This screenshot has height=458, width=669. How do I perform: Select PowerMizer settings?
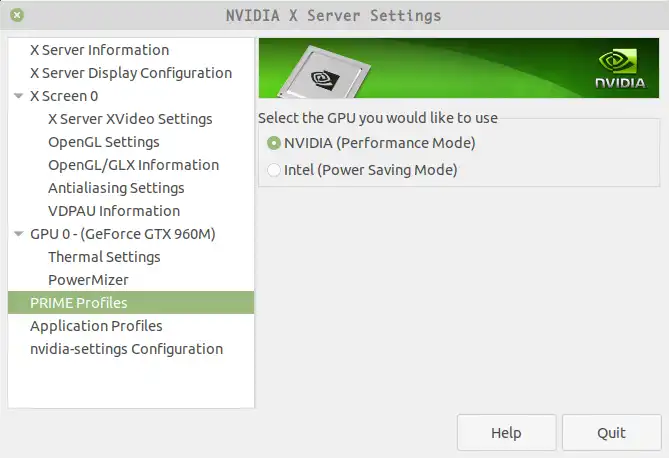click(x=88, y=280)
